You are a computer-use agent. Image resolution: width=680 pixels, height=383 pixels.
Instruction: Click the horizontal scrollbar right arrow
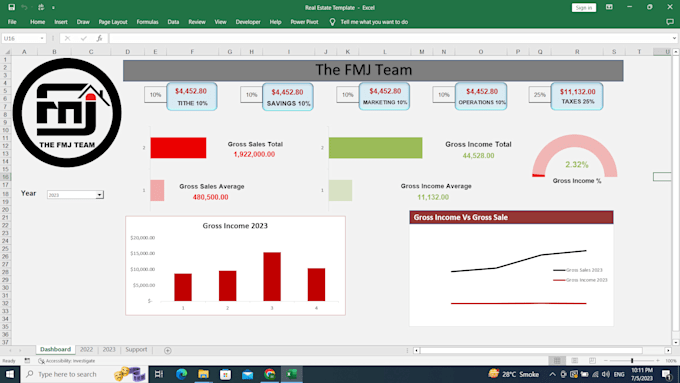click(x=668, y=350)
